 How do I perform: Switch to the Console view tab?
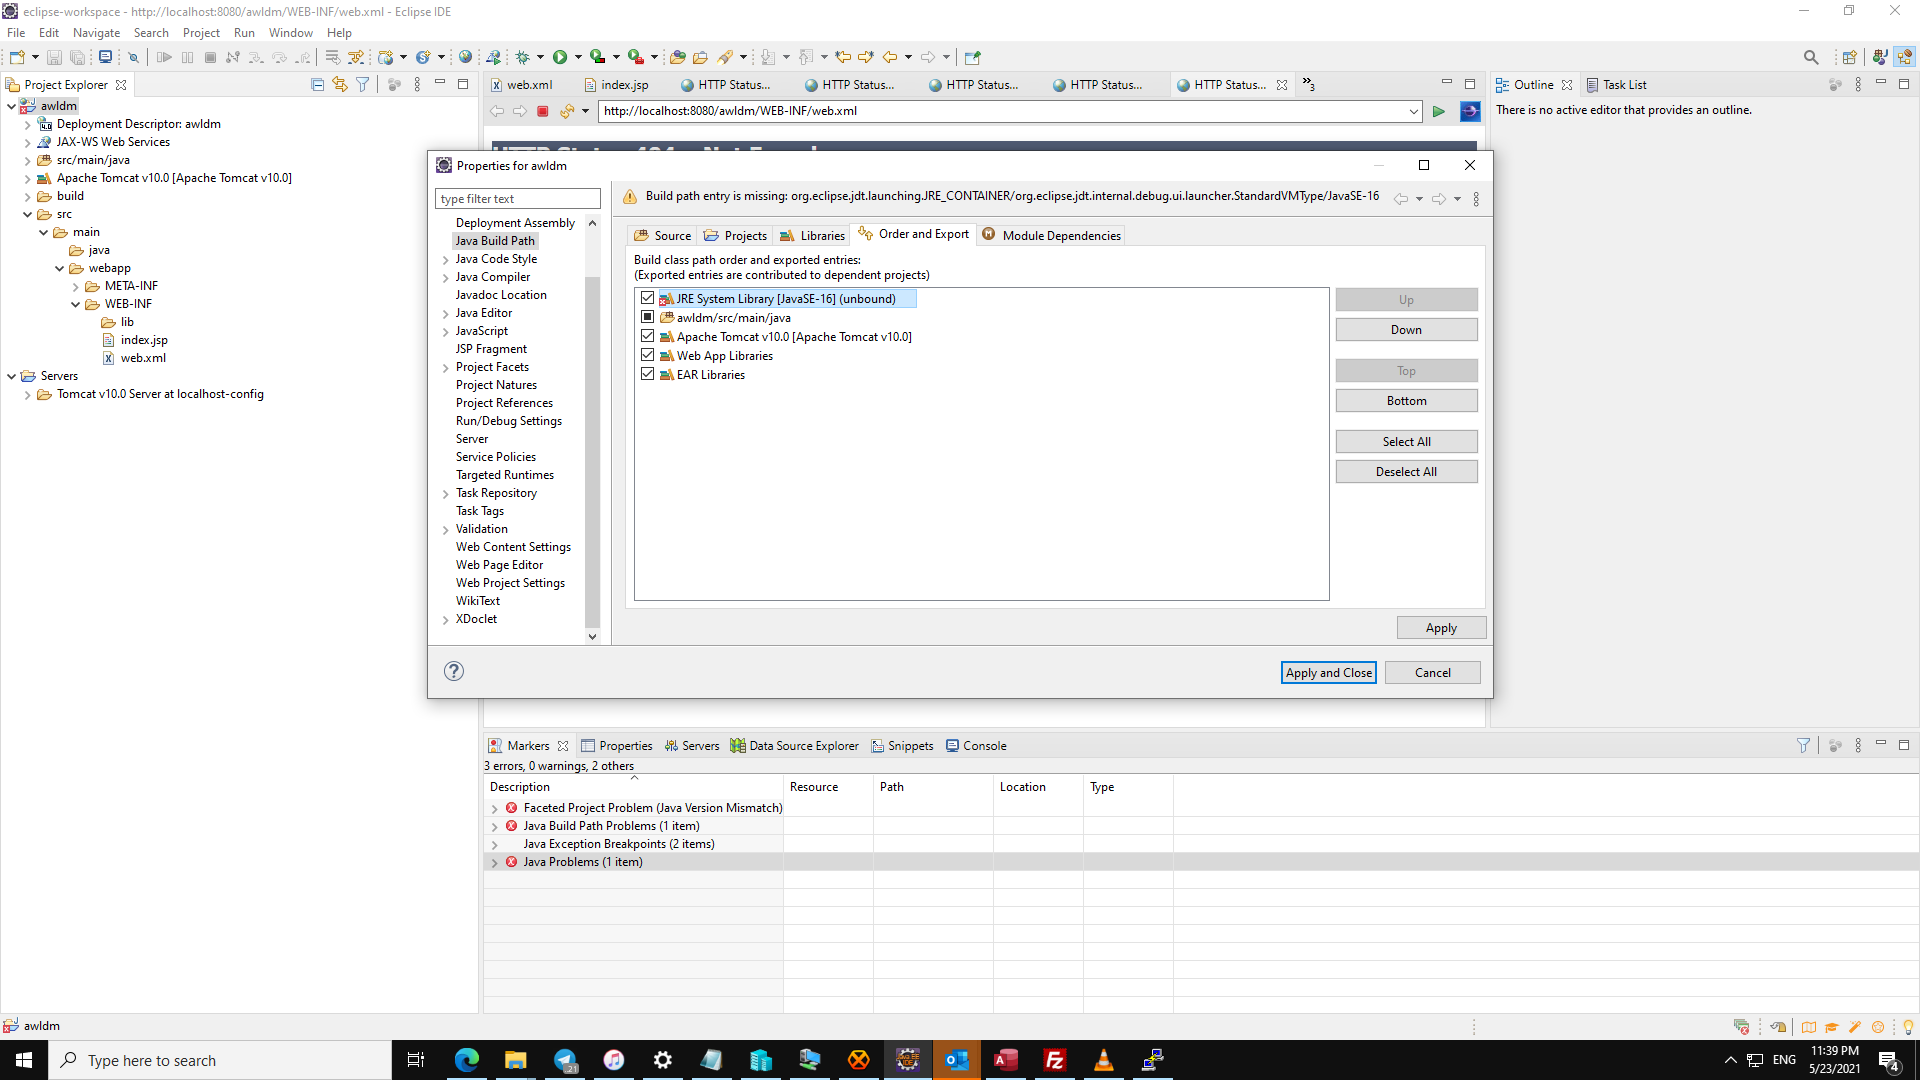[x=976, y=745]
